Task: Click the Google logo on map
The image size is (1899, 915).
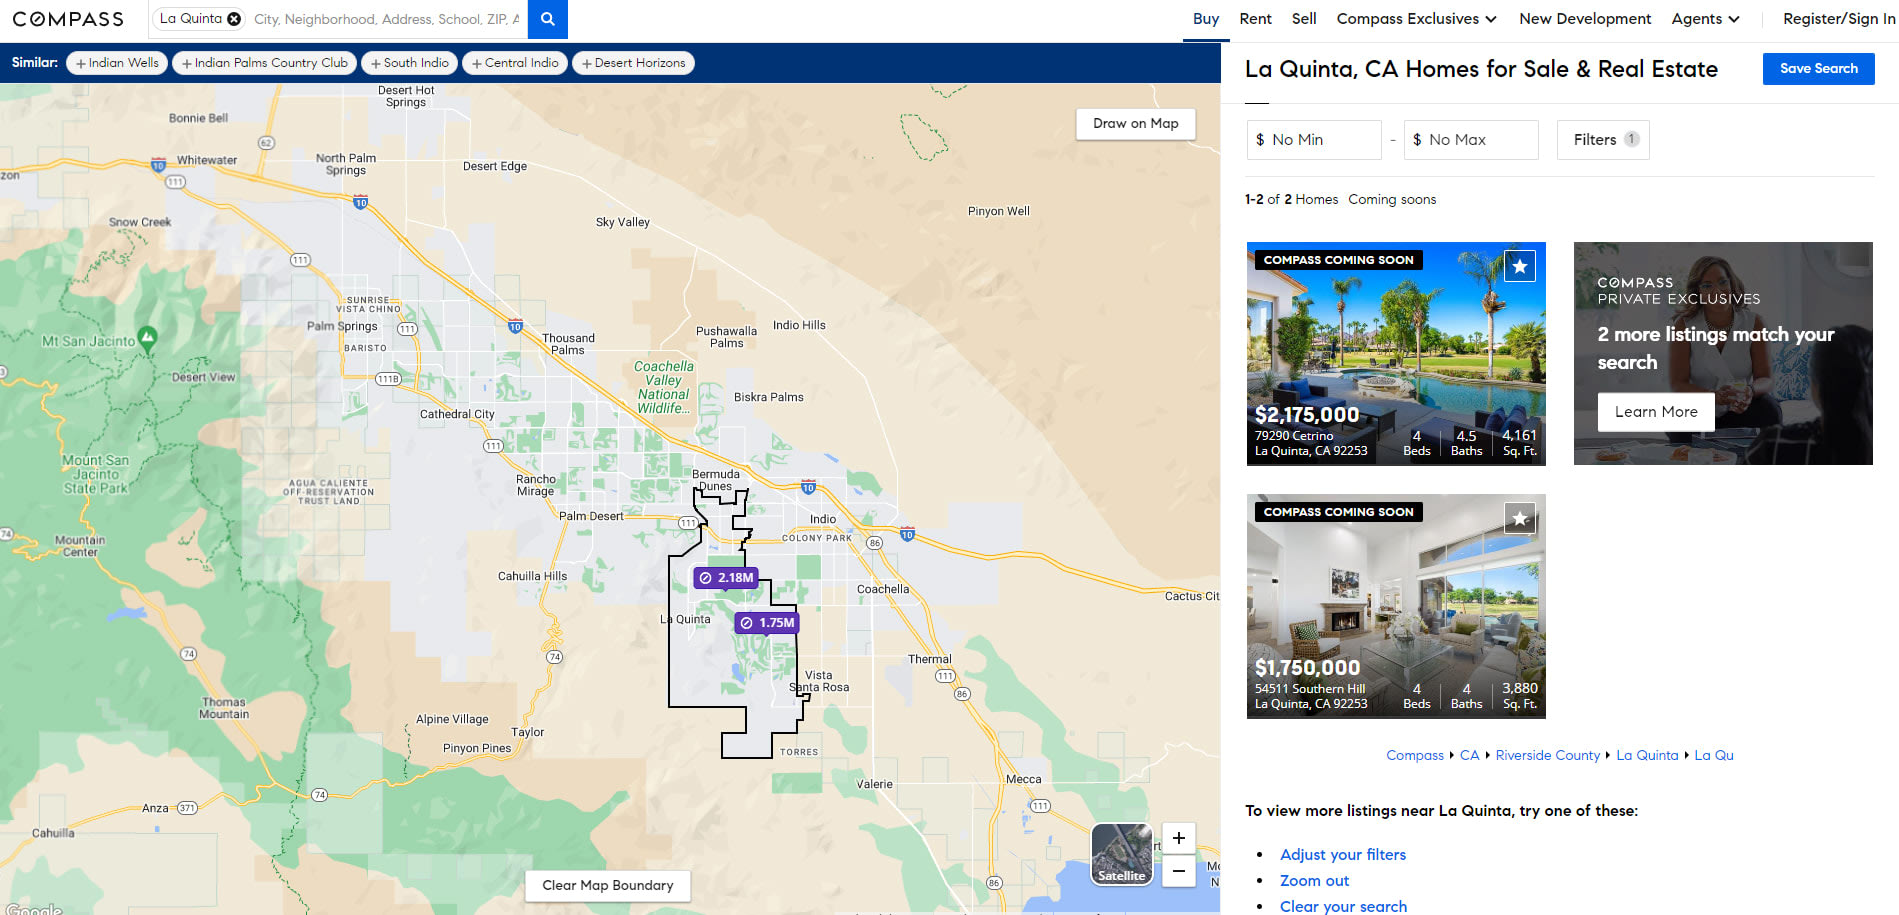Action: (34, 909)
